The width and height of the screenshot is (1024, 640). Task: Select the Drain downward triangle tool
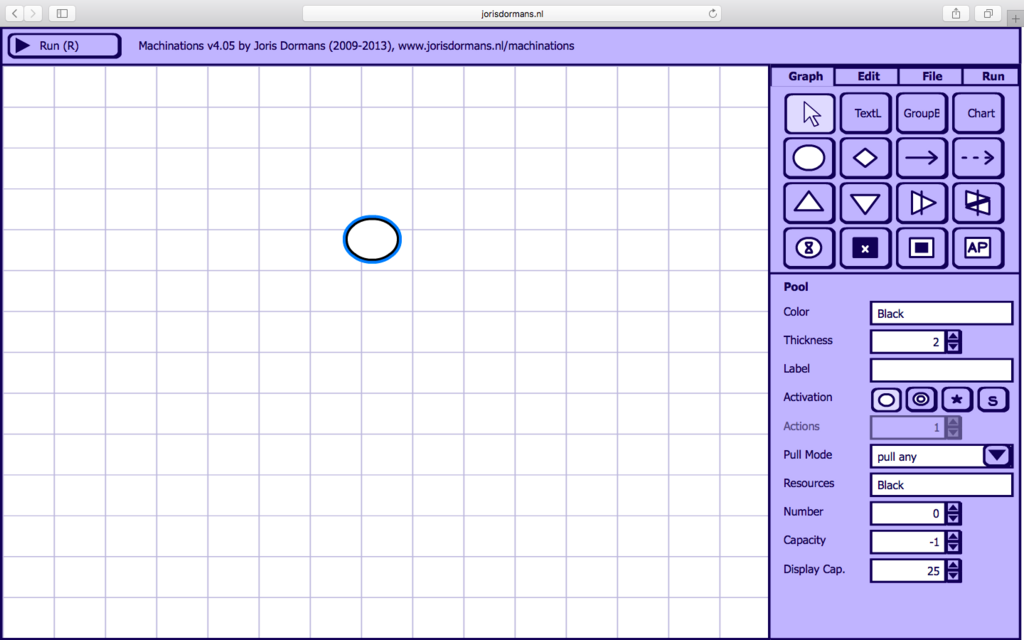pyautogui.click(x=865, y=203)
